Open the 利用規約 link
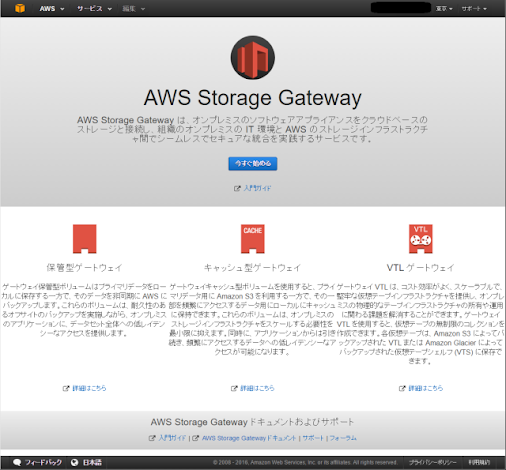This screenshot has height=470, width=506. (x=479, y=462)
